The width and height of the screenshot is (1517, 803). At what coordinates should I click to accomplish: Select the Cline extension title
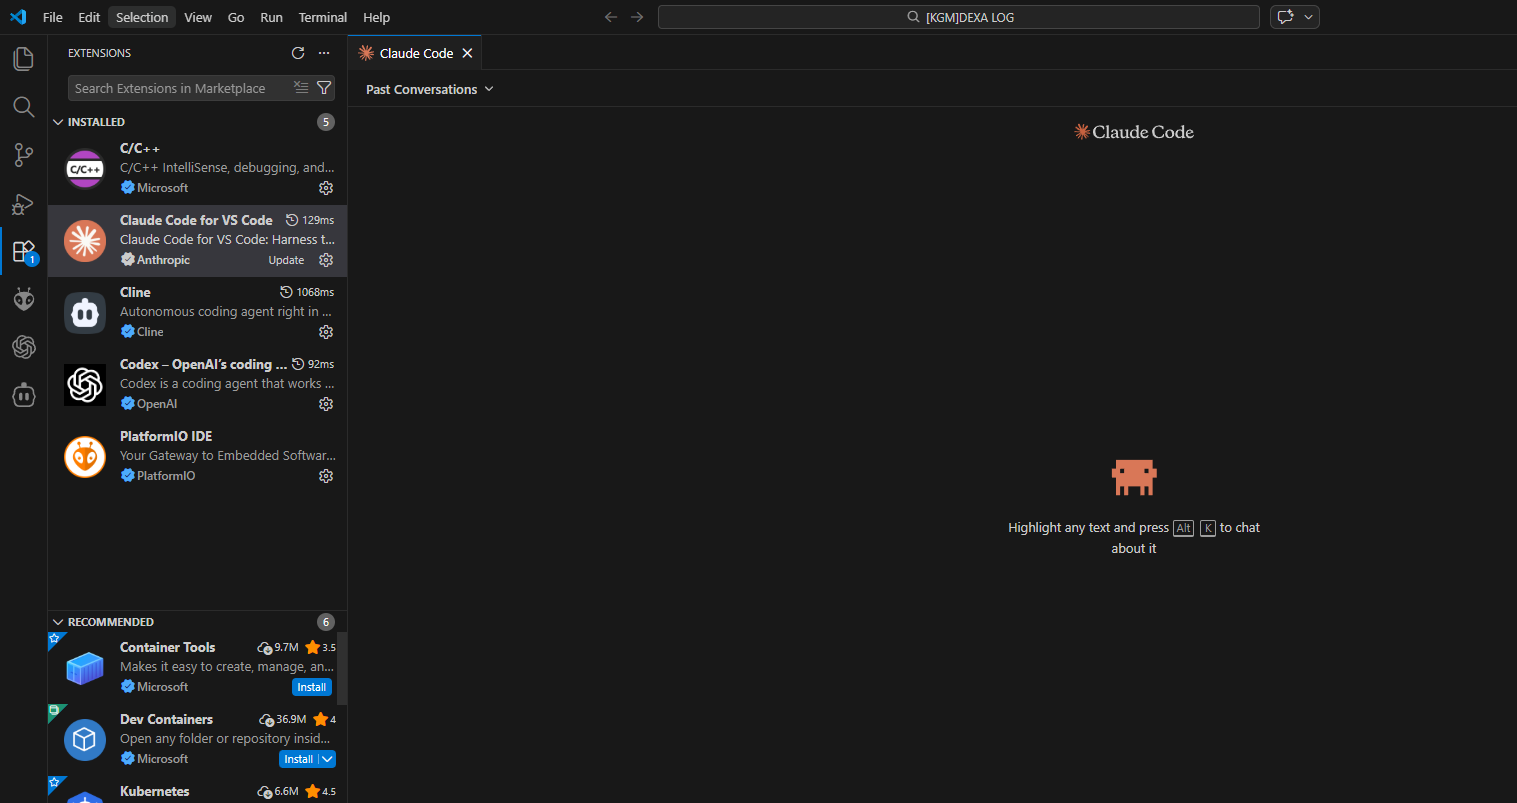pos(135,292)
